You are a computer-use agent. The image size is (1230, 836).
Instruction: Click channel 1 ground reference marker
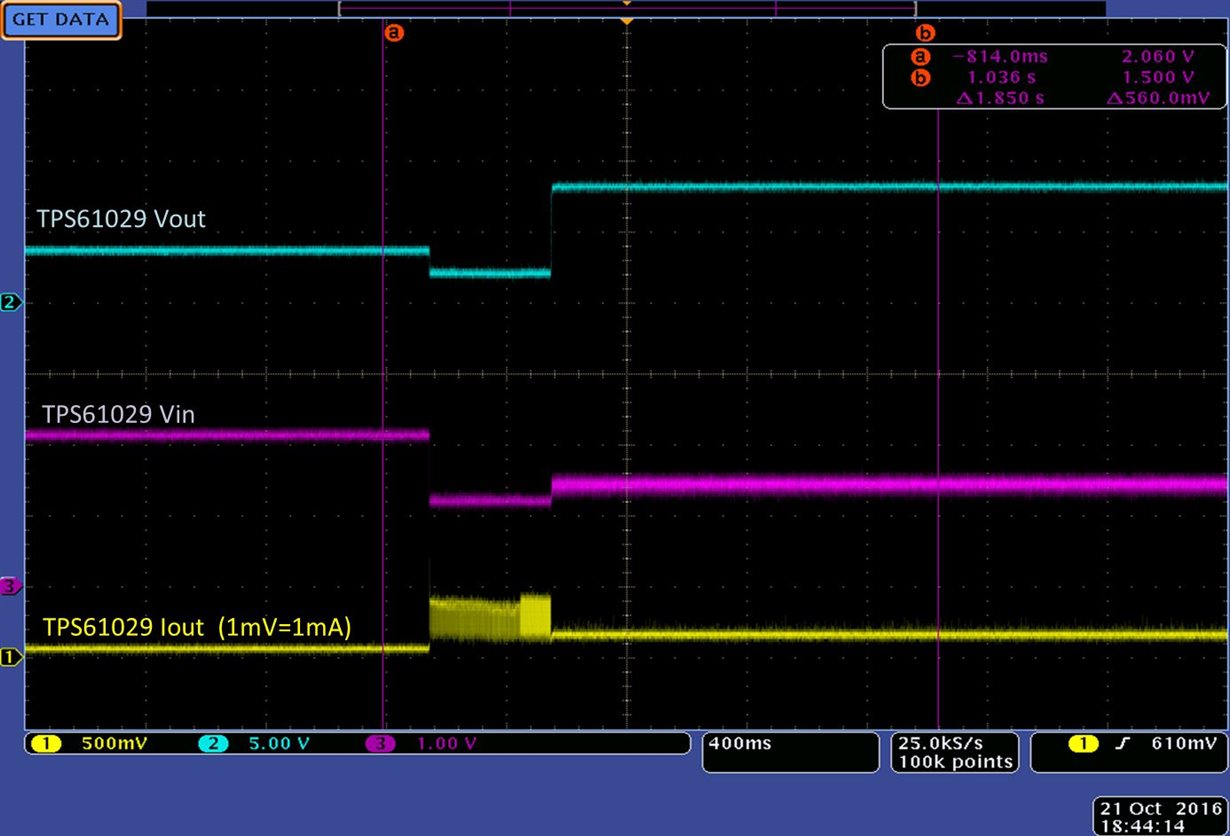point(11,657)
